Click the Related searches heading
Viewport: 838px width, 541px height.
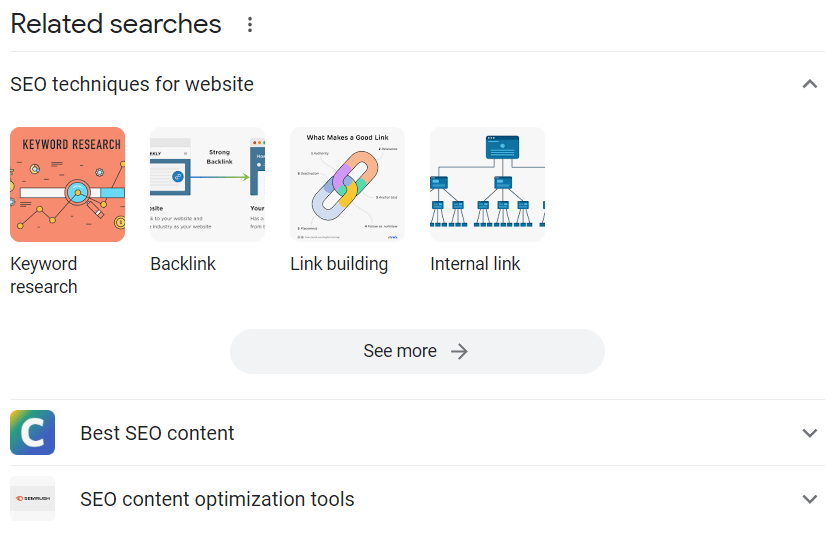(x=116, y=24)
